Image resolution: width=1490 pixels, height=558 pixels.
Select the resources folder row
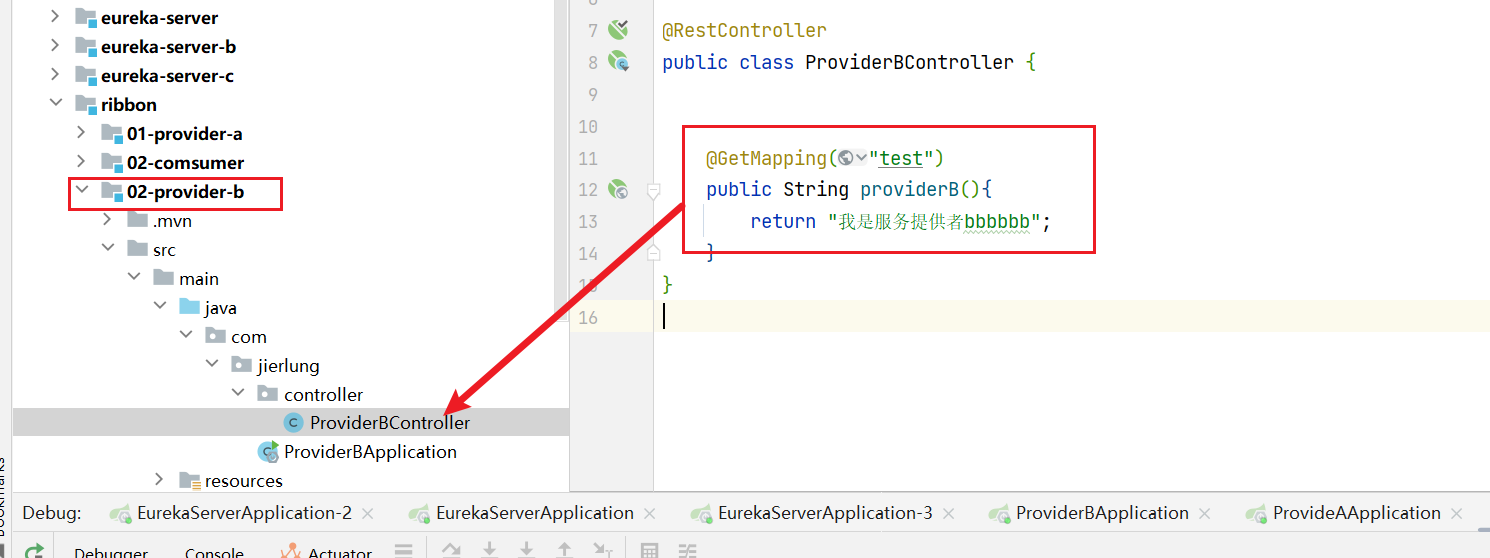click(x=290, y=480)
